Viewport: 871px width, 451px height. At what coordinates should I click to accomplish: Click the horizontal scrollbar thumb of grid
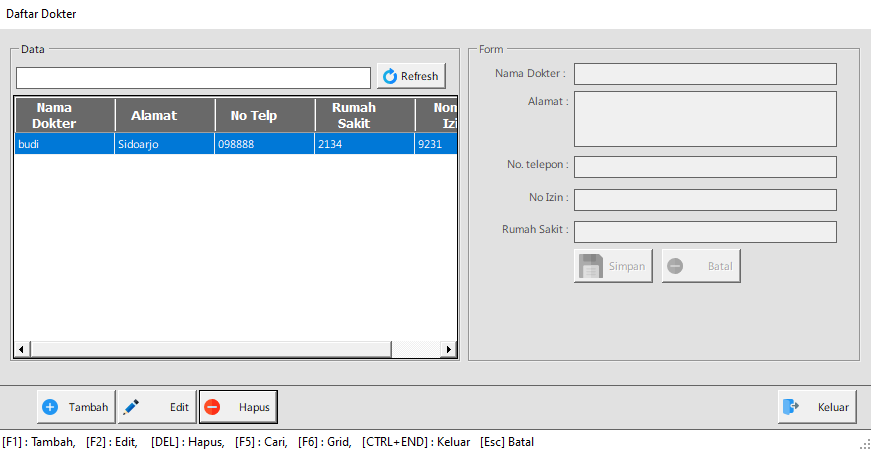coord(211,349)
